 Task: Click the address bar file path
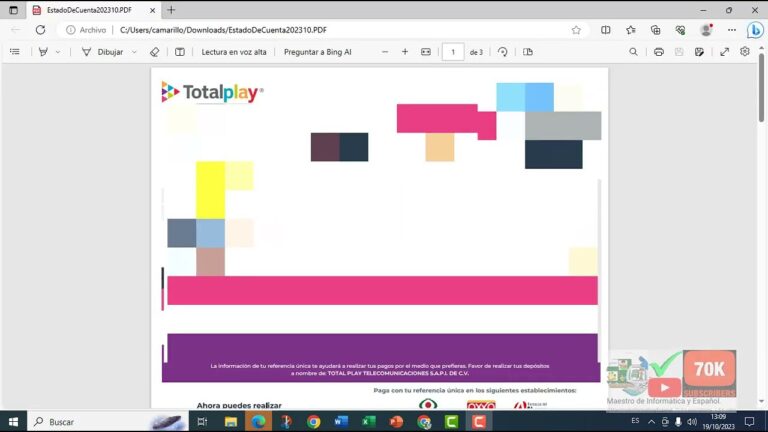(x=223, y=30)
